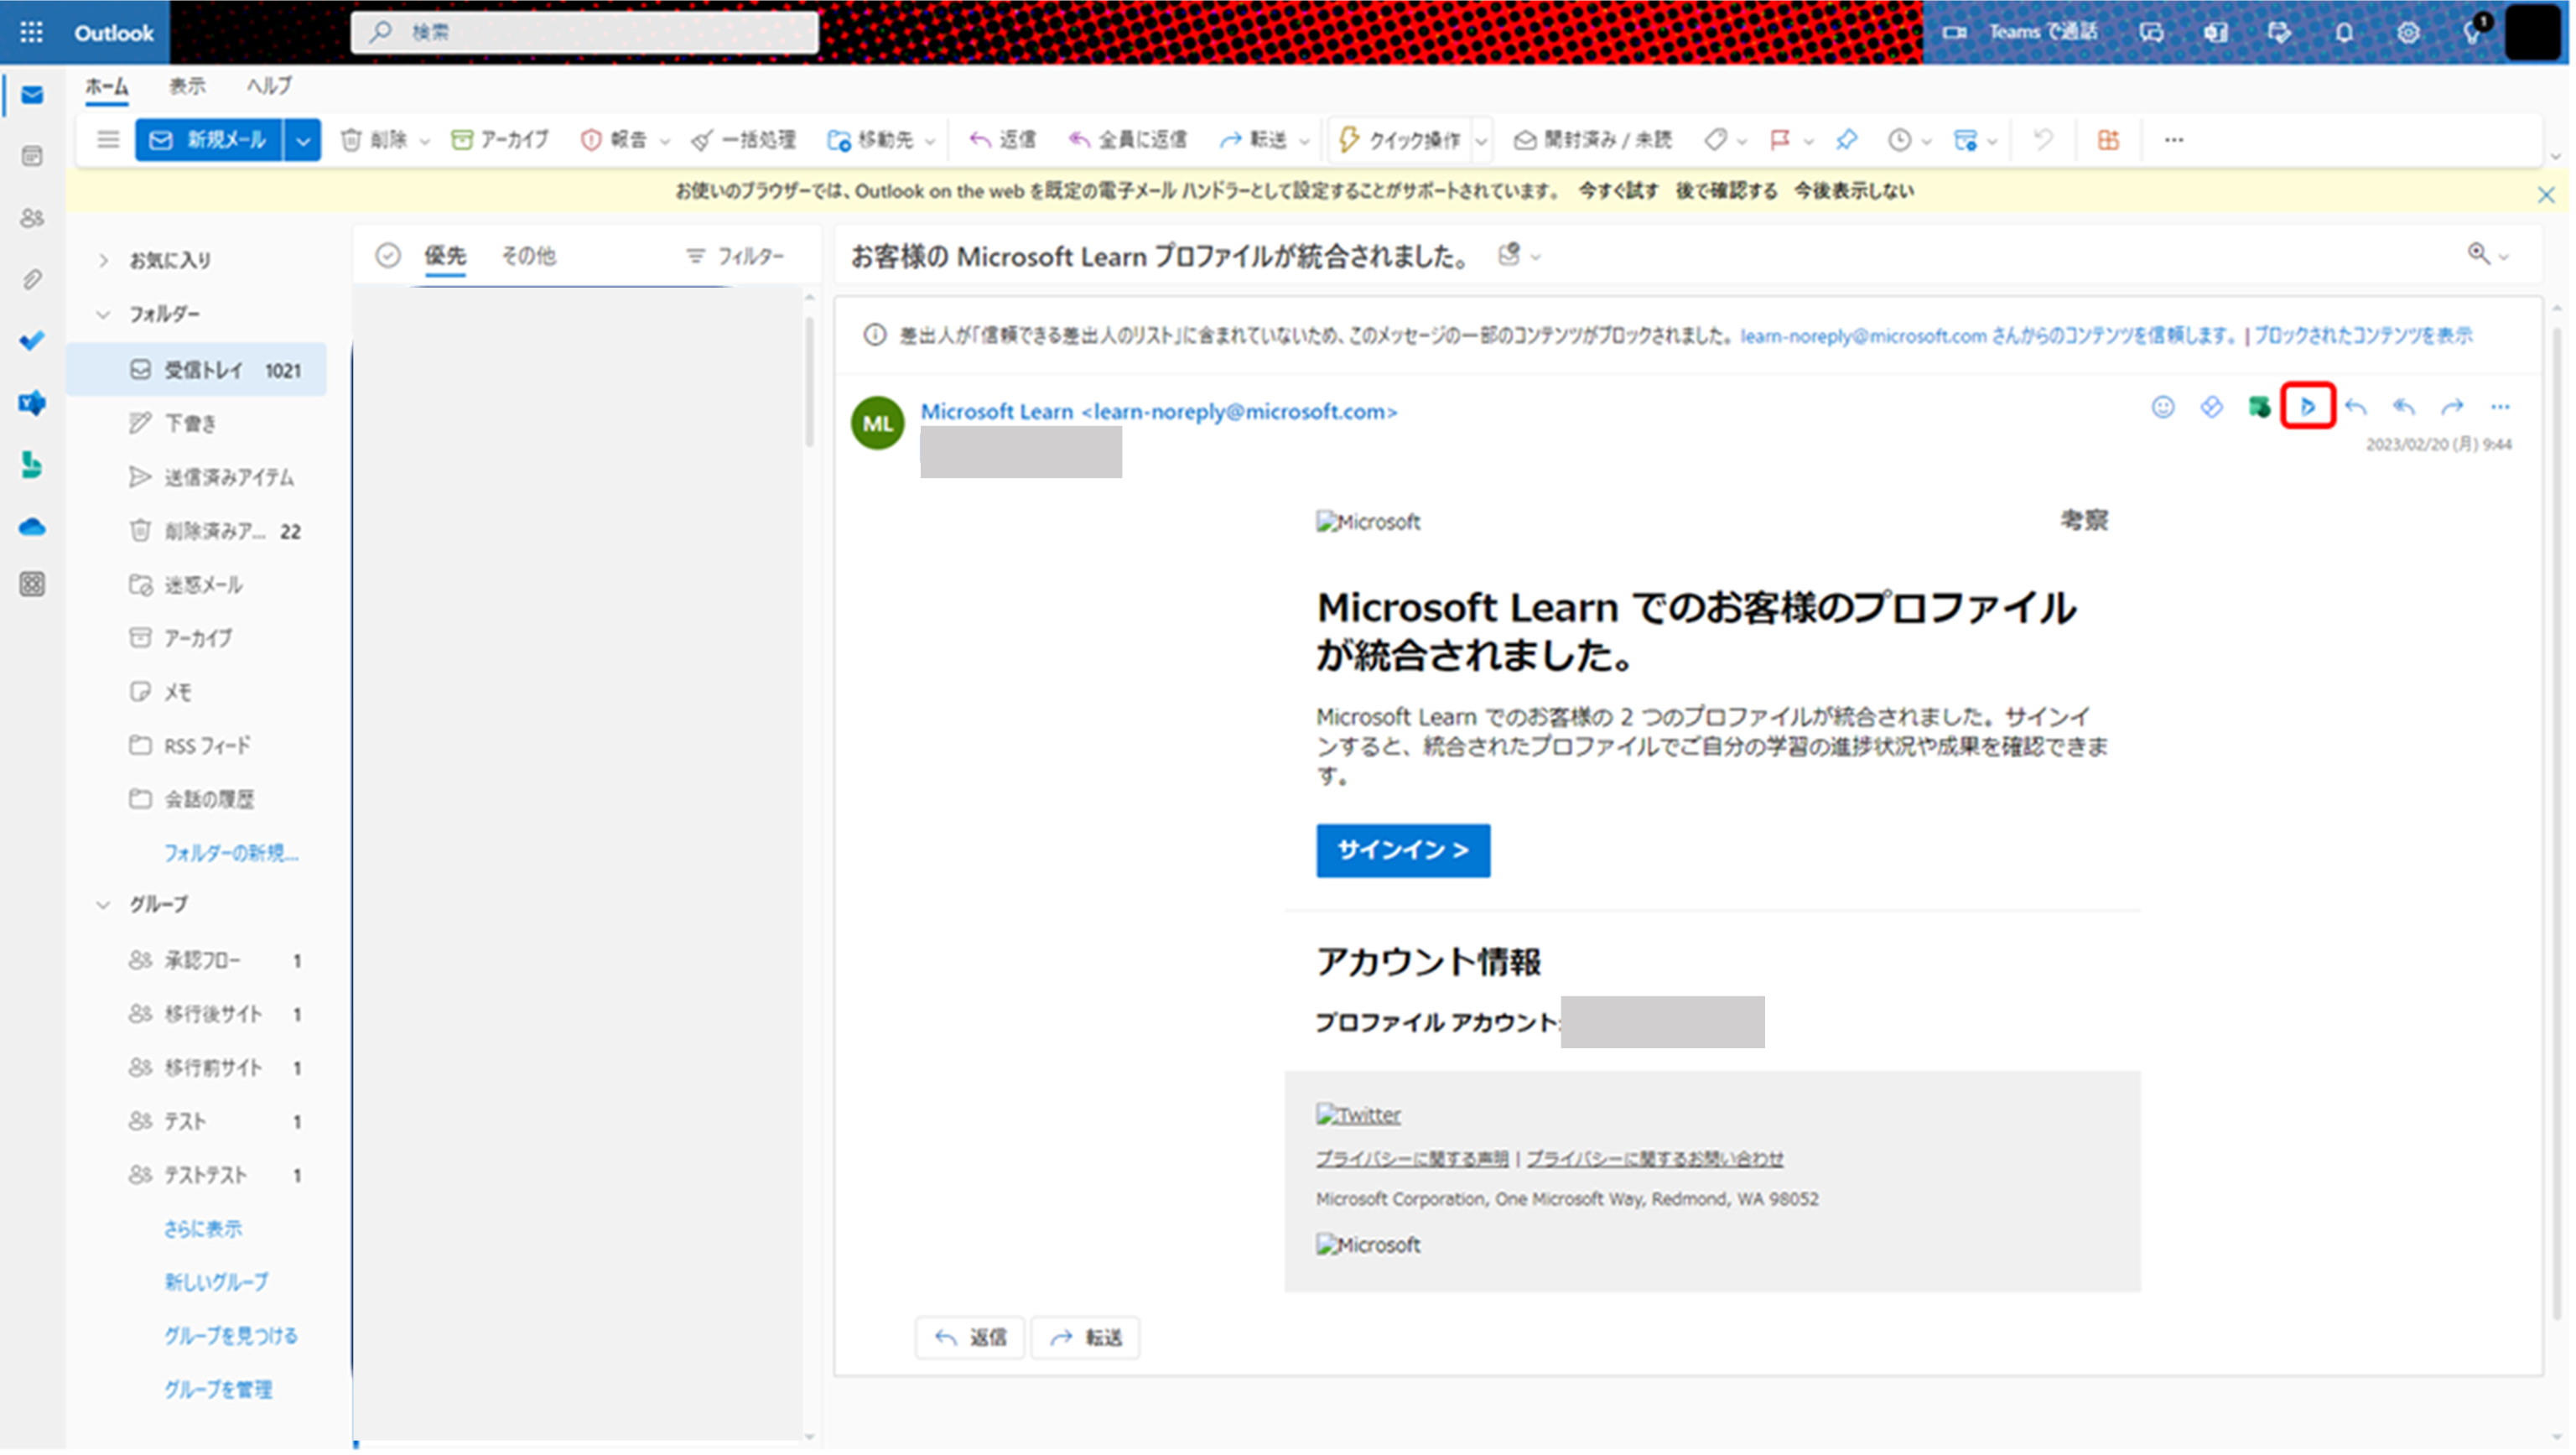Click the new folder link
The image size is (2576, 1455).
coord(231,854)
